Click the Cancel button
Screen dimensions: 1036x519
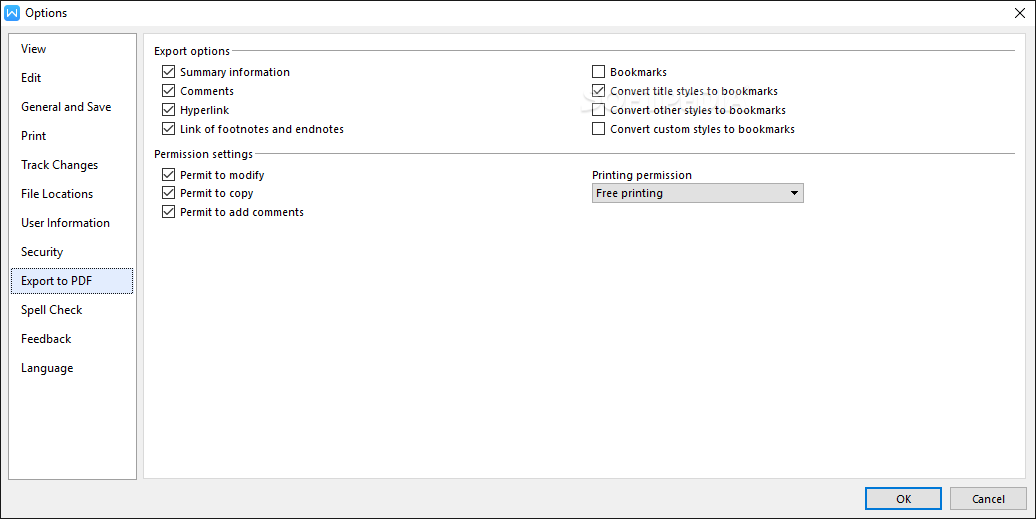988,499
